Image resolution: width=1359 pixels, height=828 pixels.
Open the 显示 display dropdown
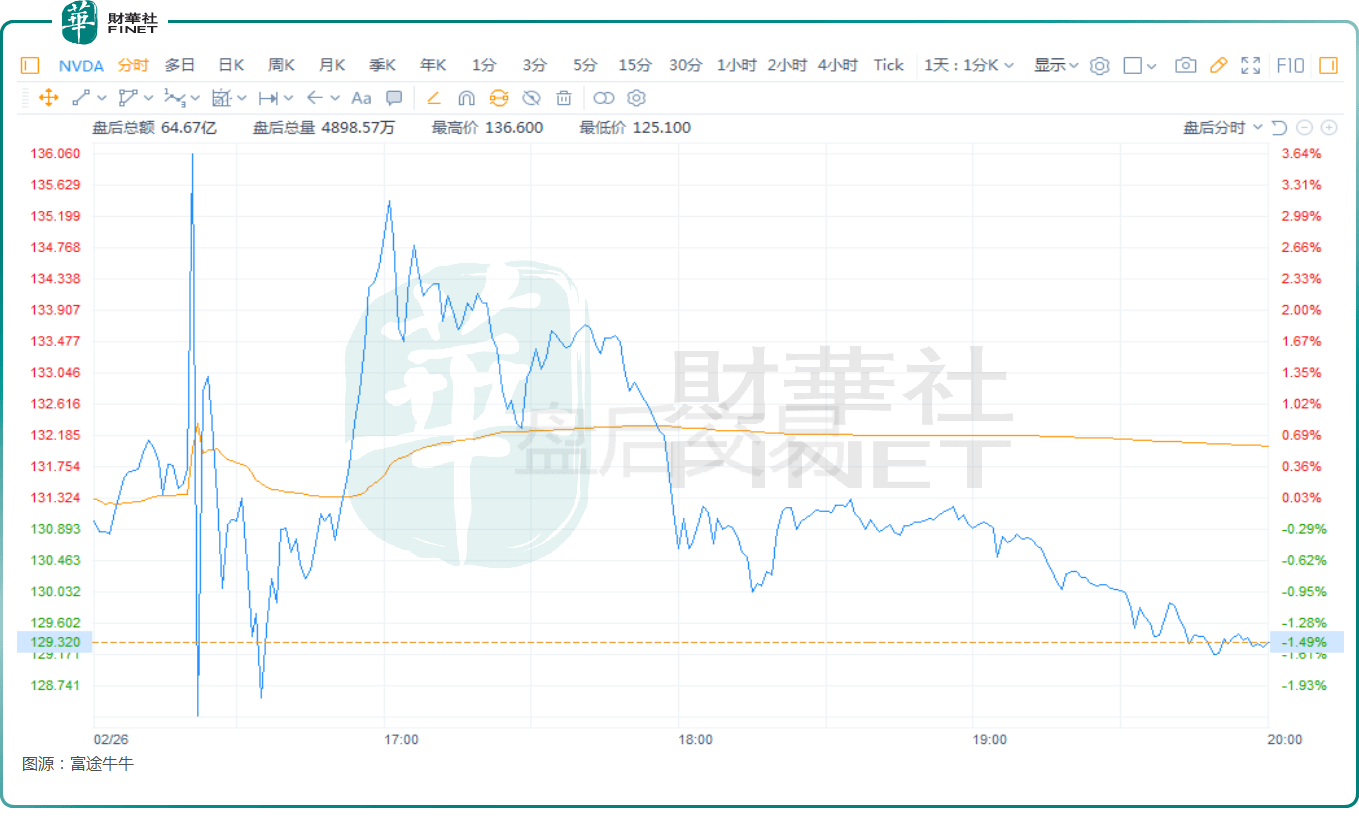[1056, 65]
